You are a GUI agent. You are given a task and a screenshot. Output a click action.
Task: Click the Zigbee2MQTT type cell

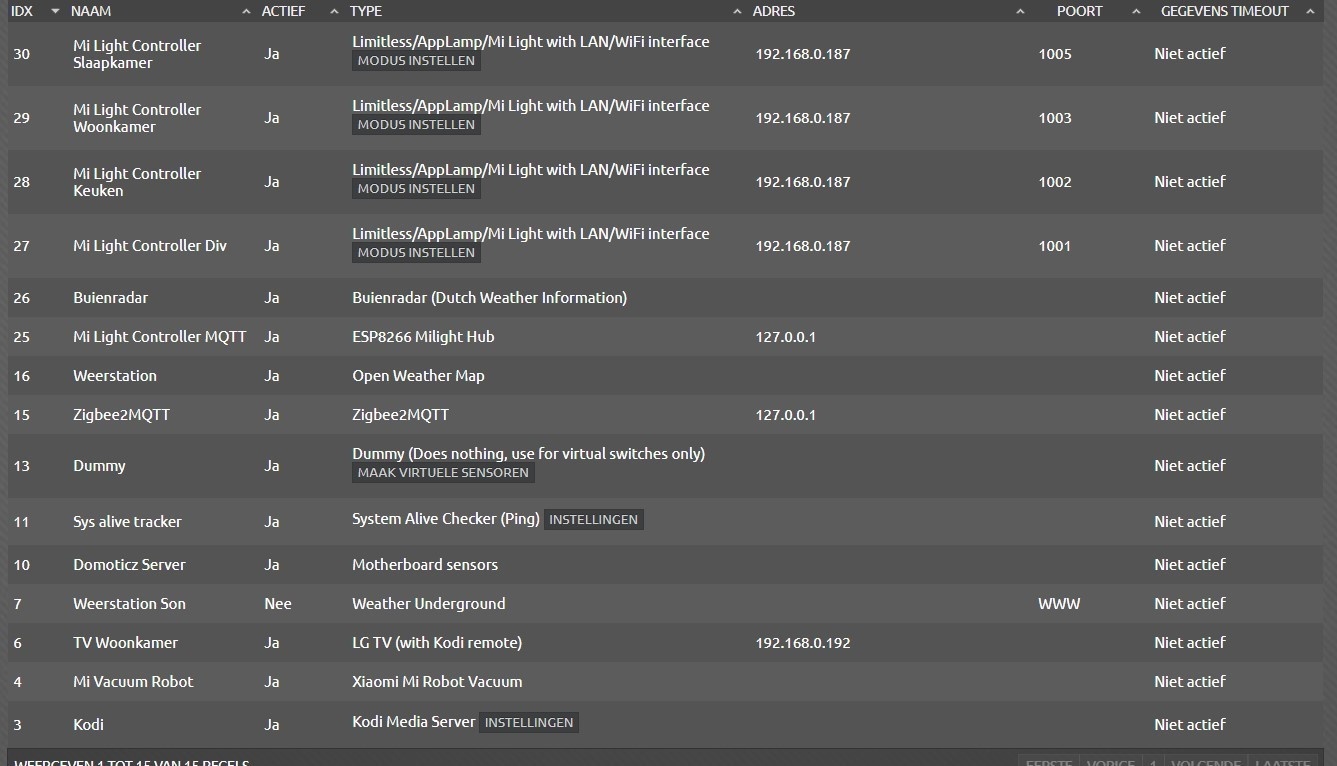tap(400, 415)
